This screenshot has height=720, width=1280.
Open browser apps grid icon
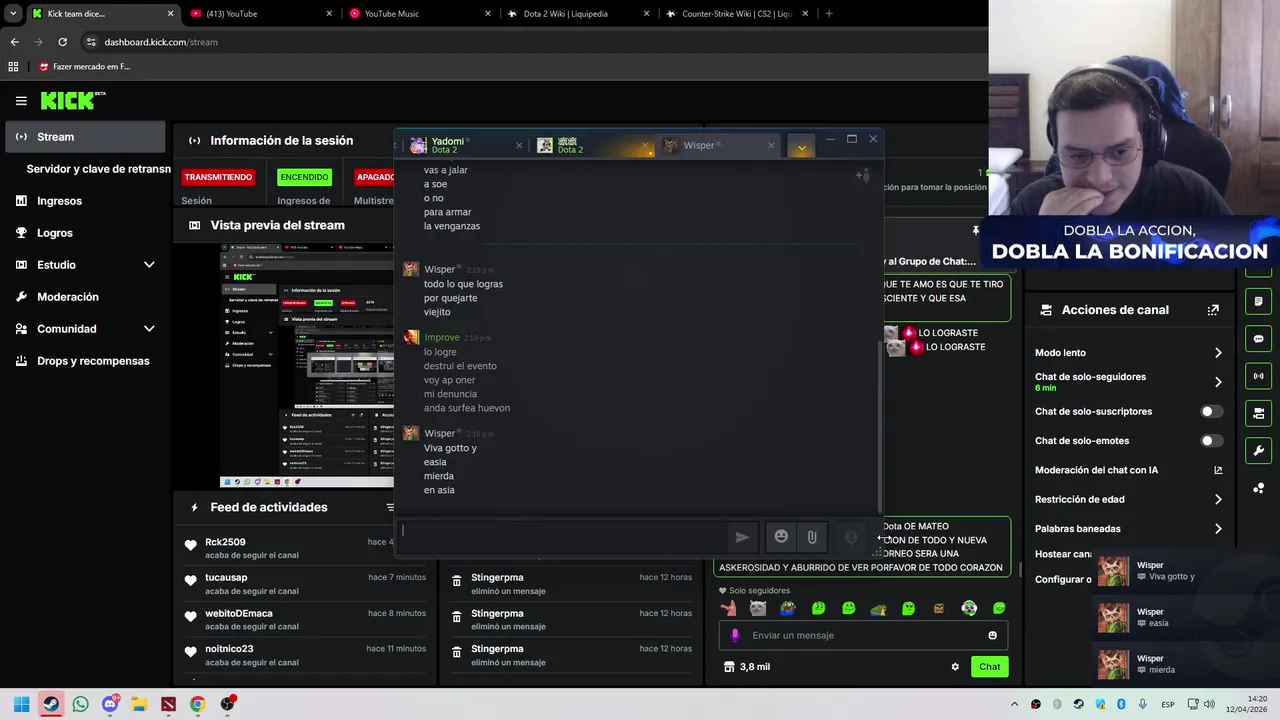[13, 67]
